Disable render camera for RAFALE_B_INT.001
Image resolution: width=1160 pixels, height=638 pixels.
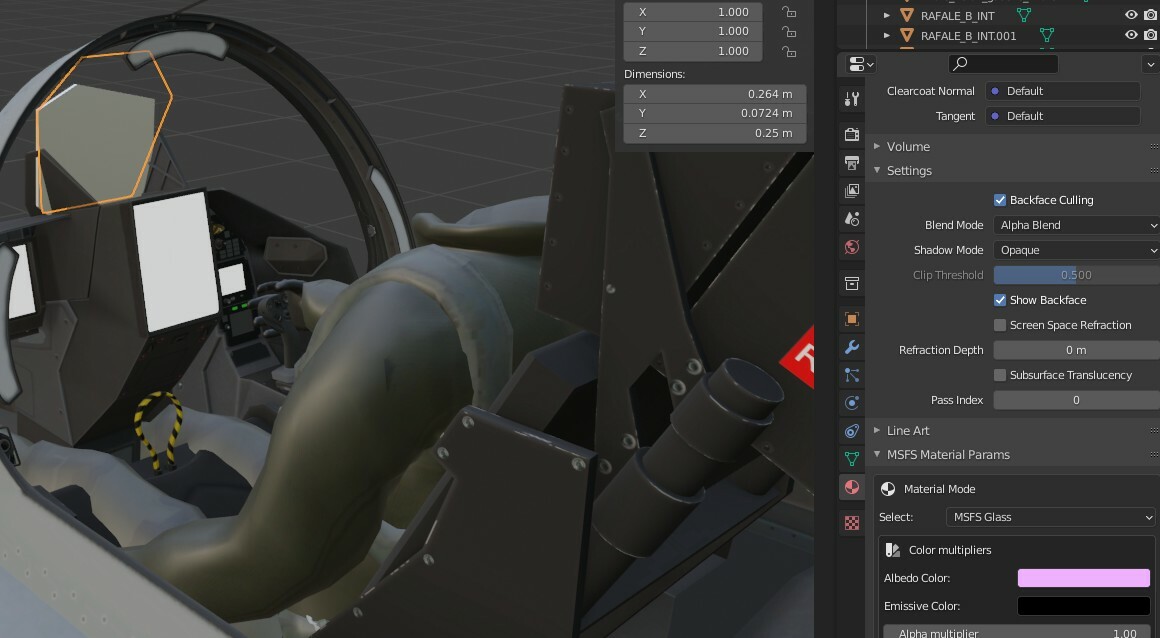click(x=1150, y=35)
